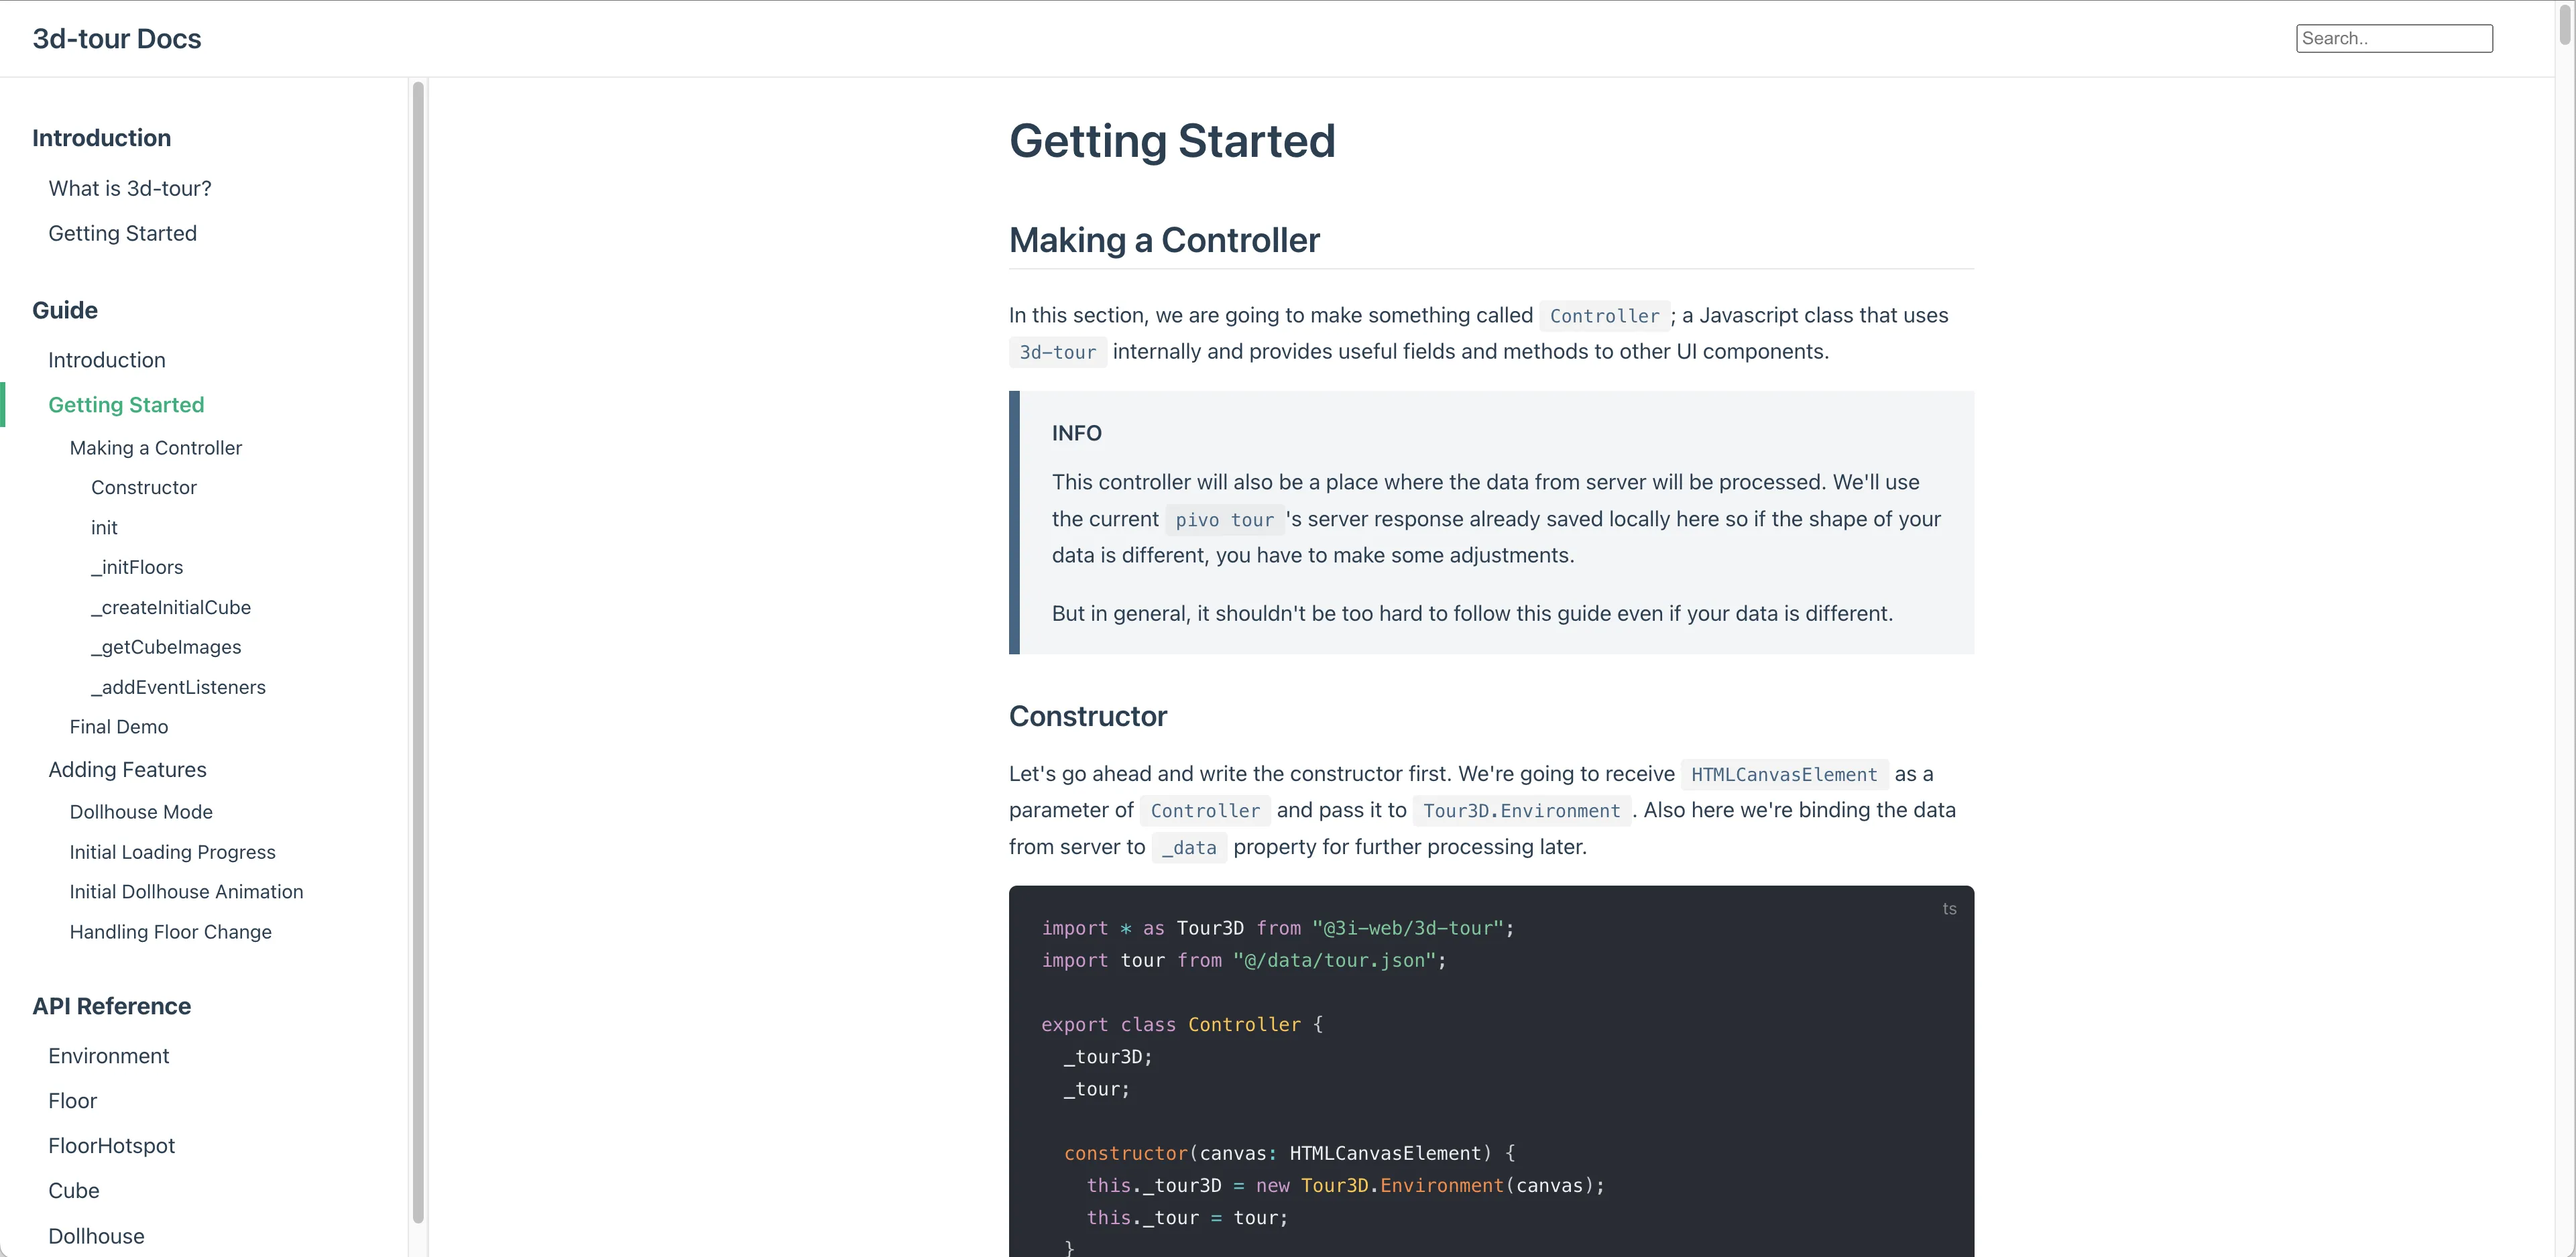
Task: Jump to Making a Controller section
Action: pyautogui.click(x=156, y=448)
